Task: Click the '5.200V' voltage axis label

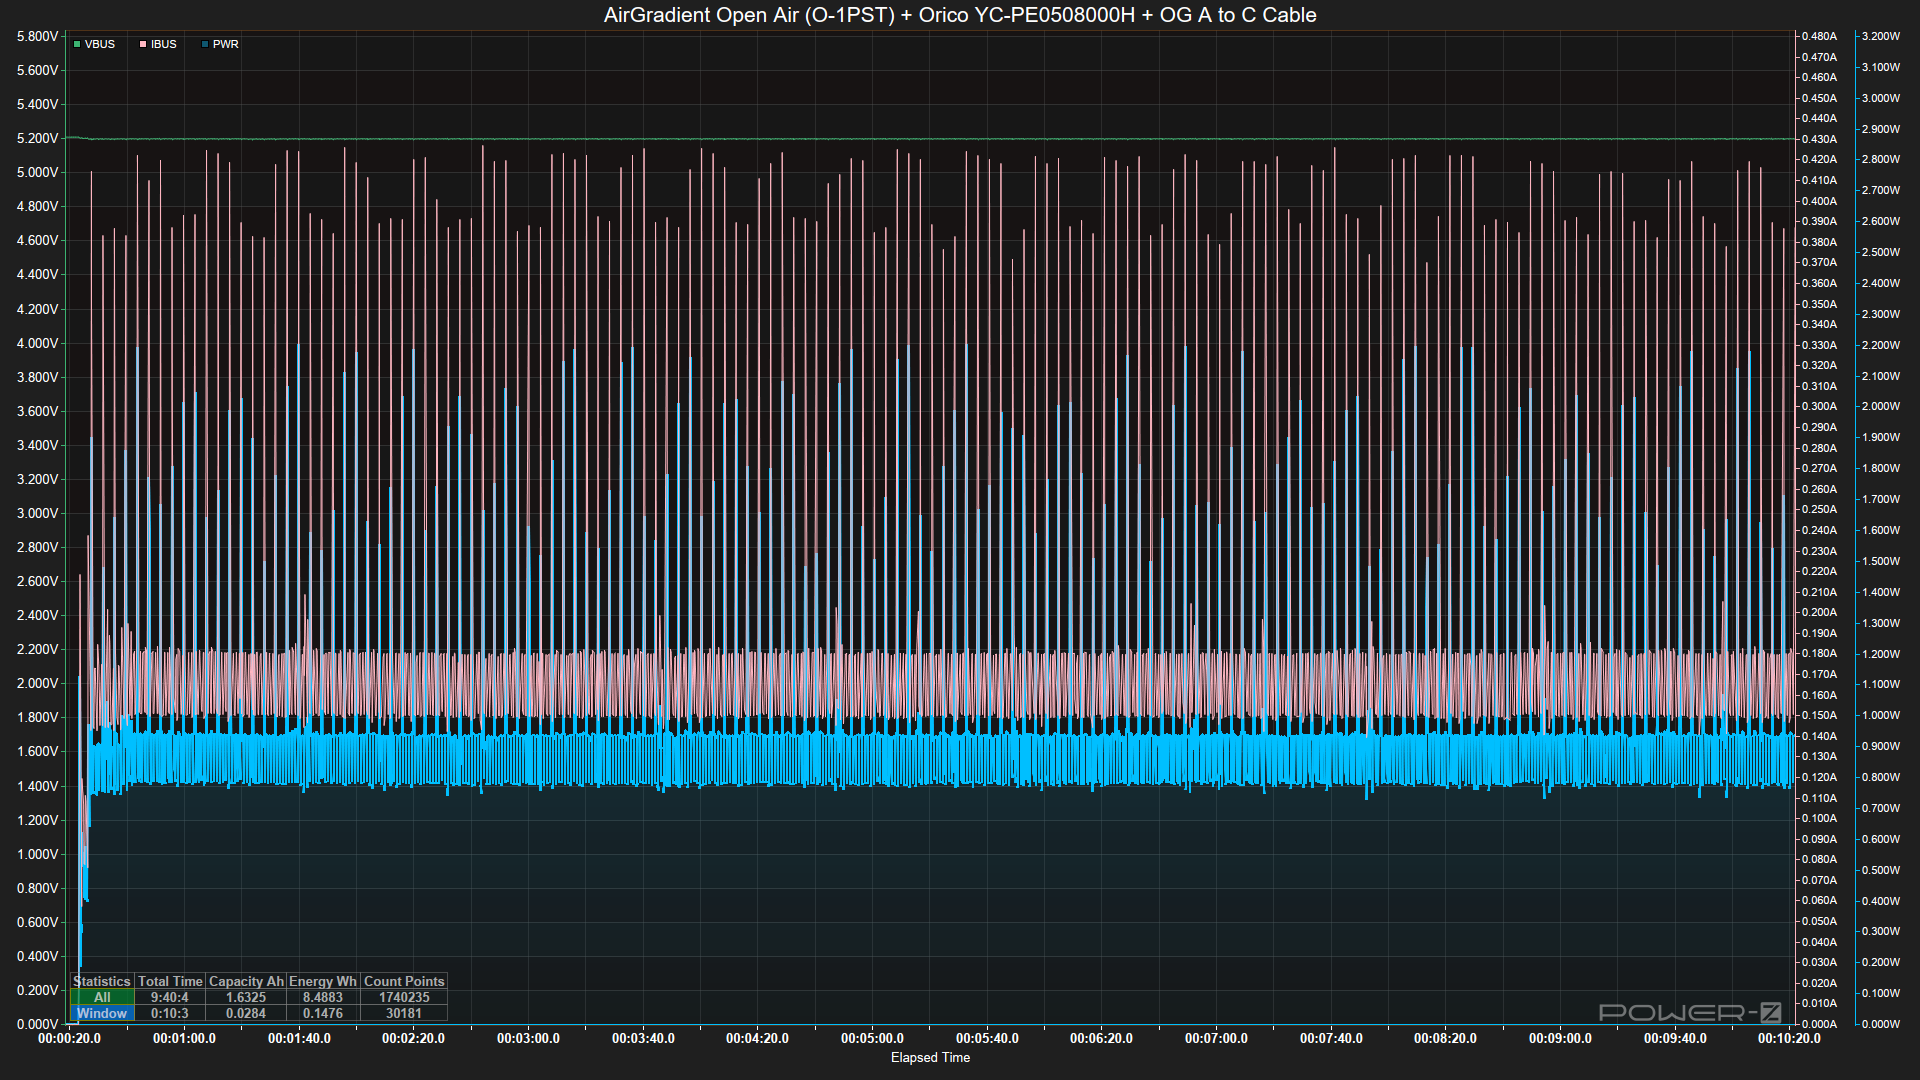Action: tap(38, 138)
